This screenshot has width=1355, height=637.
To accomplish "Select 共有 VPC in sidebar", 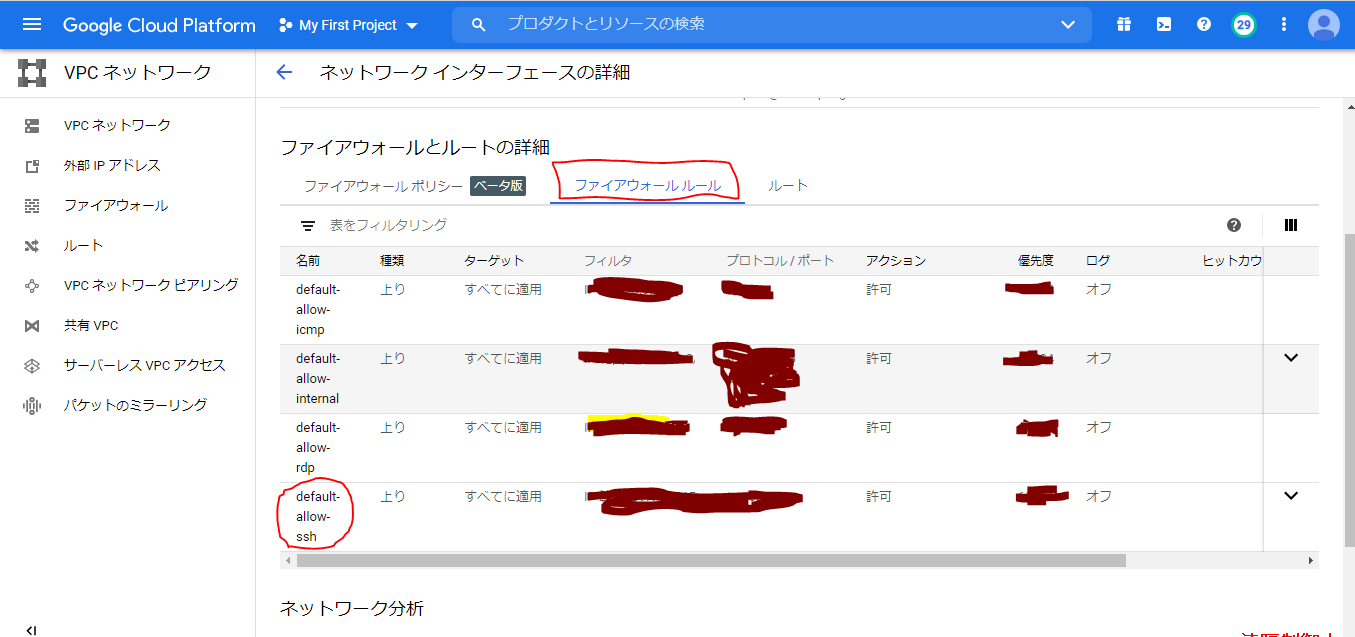I will pos(91,325).
